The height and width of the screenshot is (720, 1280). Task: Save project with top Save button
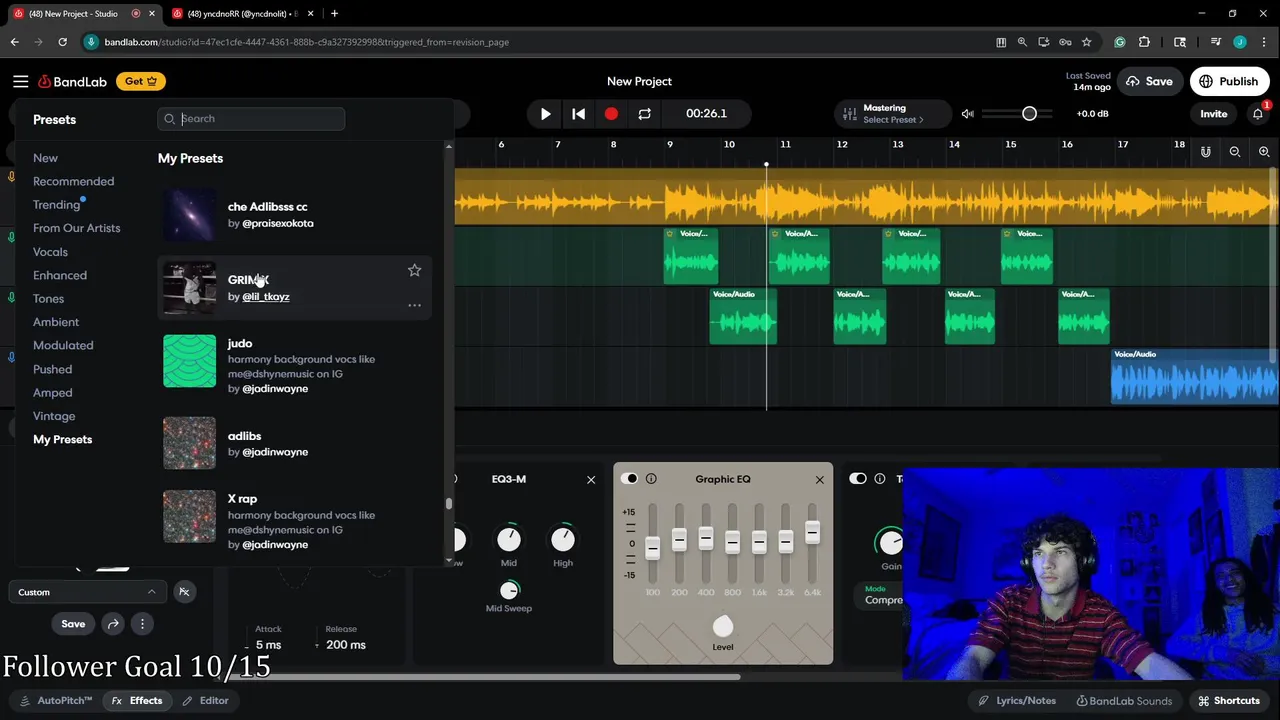tap(1149, 82)
